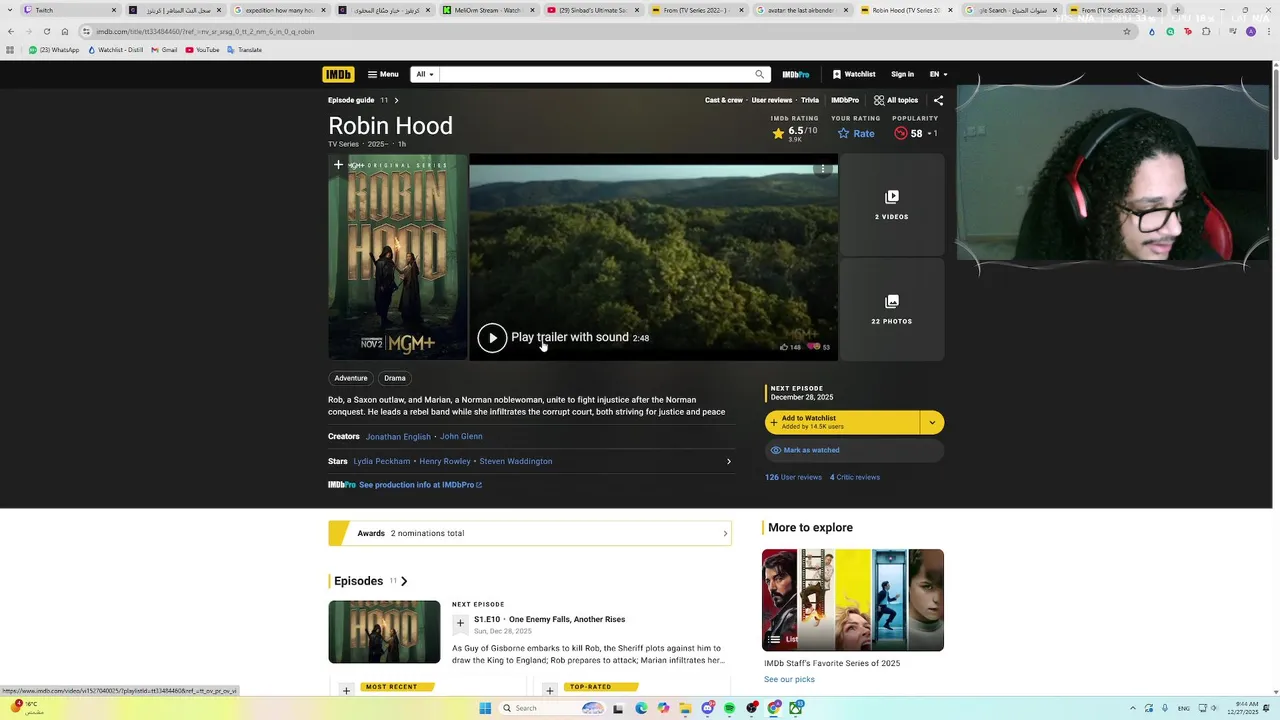1280x720 pixels.
Task: Expand the Stars row chevron
Action: click(x=728, y=461)
